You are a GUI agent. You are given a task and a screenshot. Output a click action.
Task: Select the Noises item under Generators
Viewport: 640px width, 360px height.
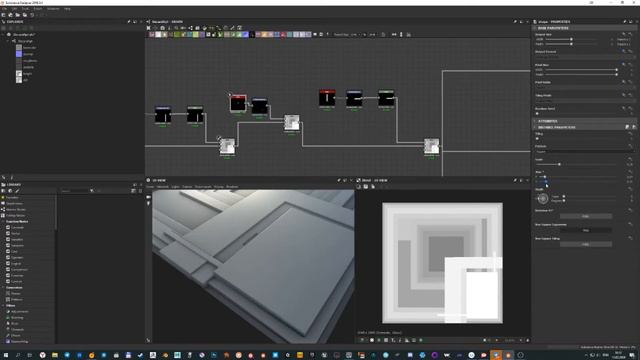16,293
